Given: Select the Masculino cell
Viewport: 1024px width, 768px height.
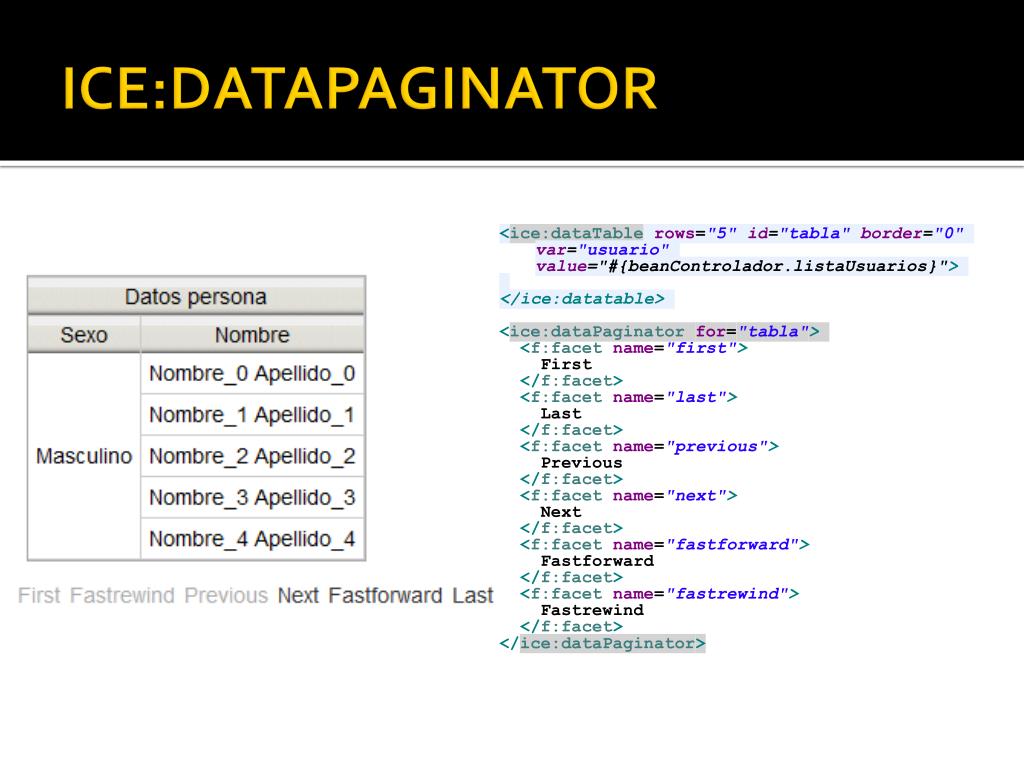Looking at the screenshot, I should click(x=84, y=456).
